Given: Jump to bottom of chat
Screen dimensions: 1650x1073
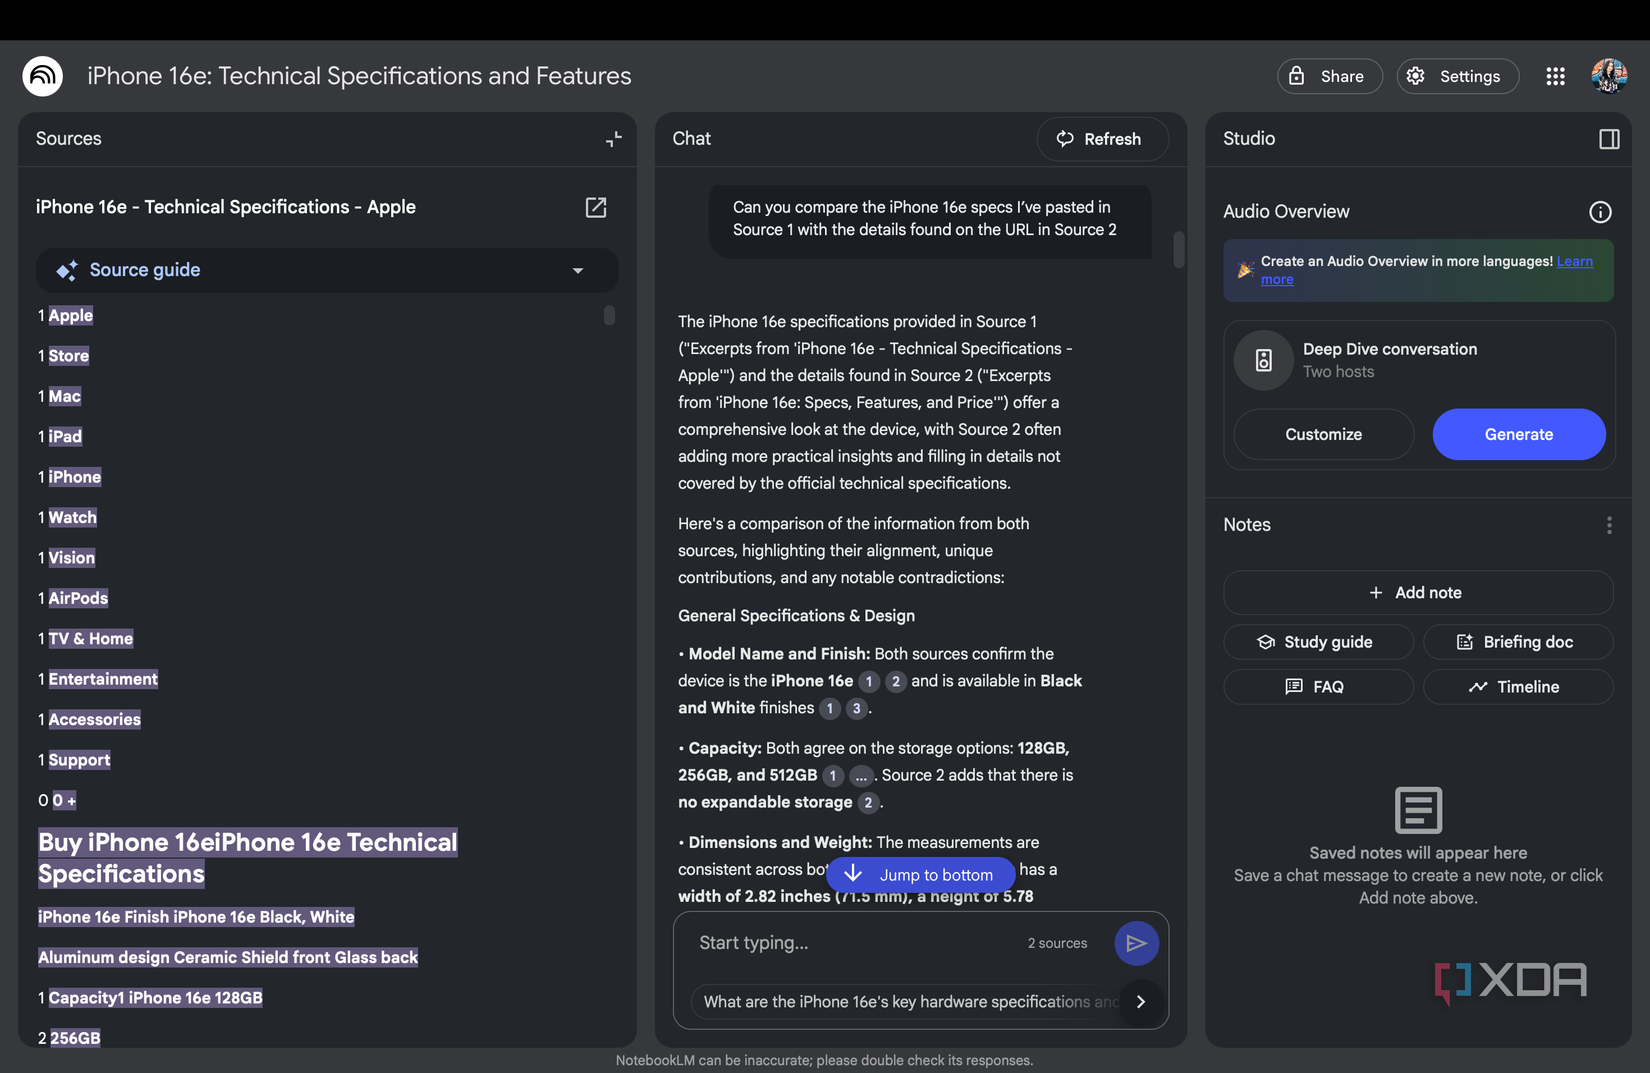Looking at the screenshot, I should (920, 875).
